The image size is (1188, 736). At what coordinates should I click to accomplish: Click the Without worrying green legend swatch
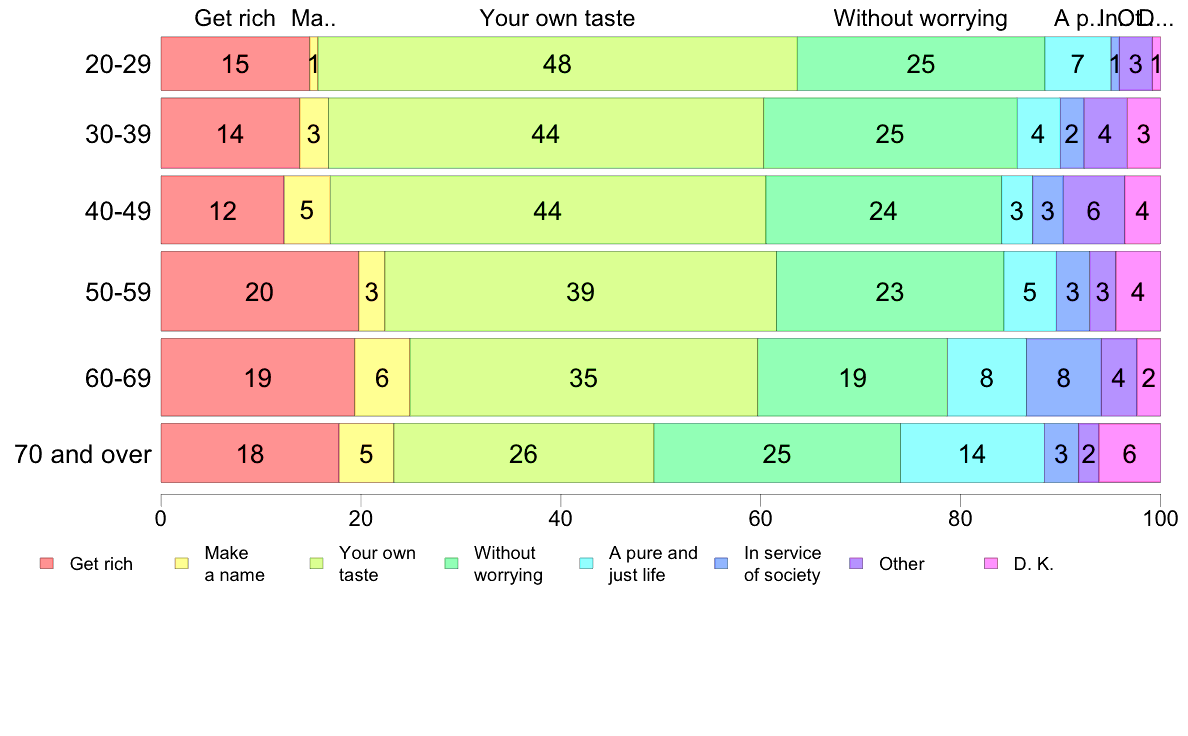point(452,563)
